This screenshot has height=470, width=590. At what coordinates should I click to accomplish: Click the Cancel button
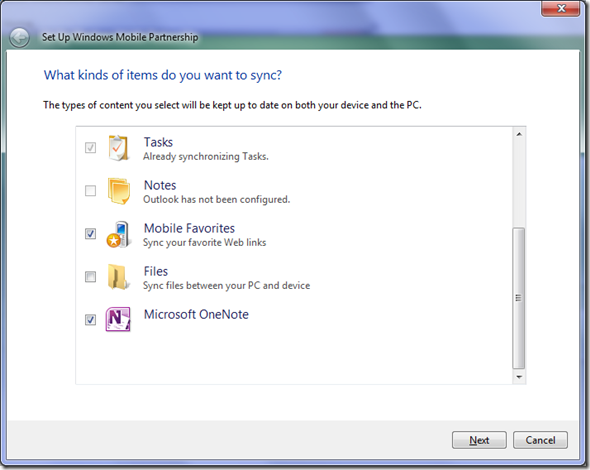point(540,440)
